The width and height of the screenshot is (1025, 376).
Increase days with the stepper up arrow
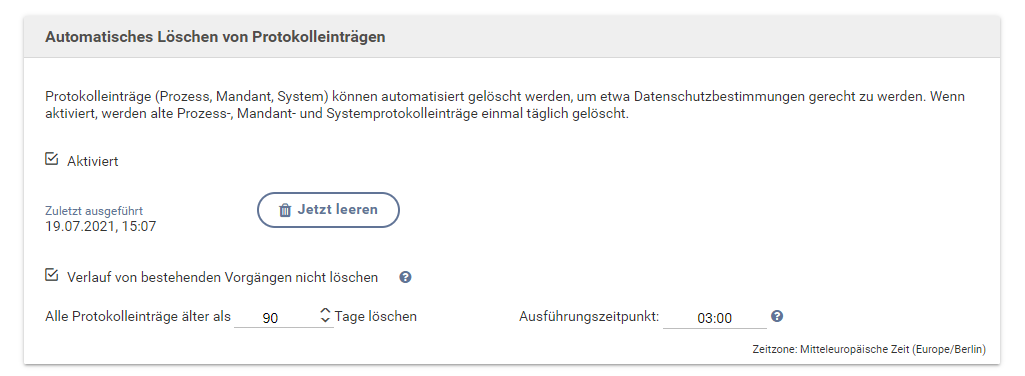(x=326, y=311)
